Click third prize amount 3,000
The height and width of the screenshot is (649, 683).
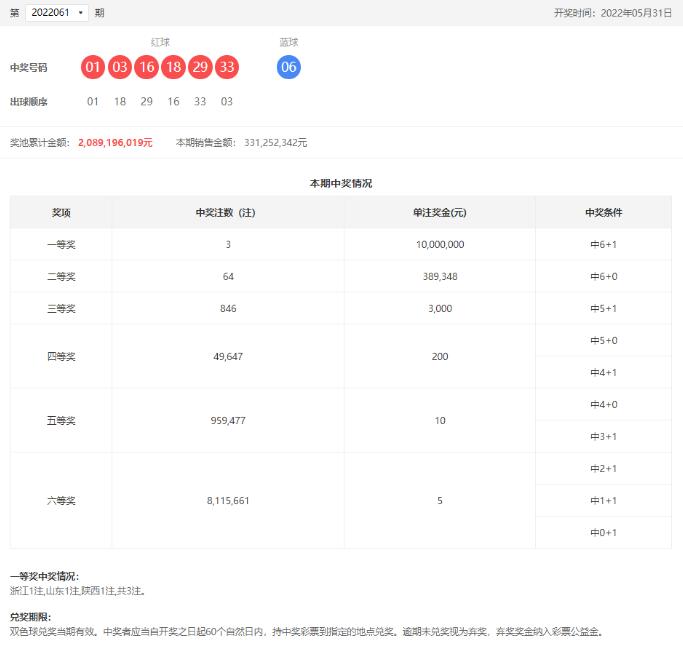[x=440, y=309]
